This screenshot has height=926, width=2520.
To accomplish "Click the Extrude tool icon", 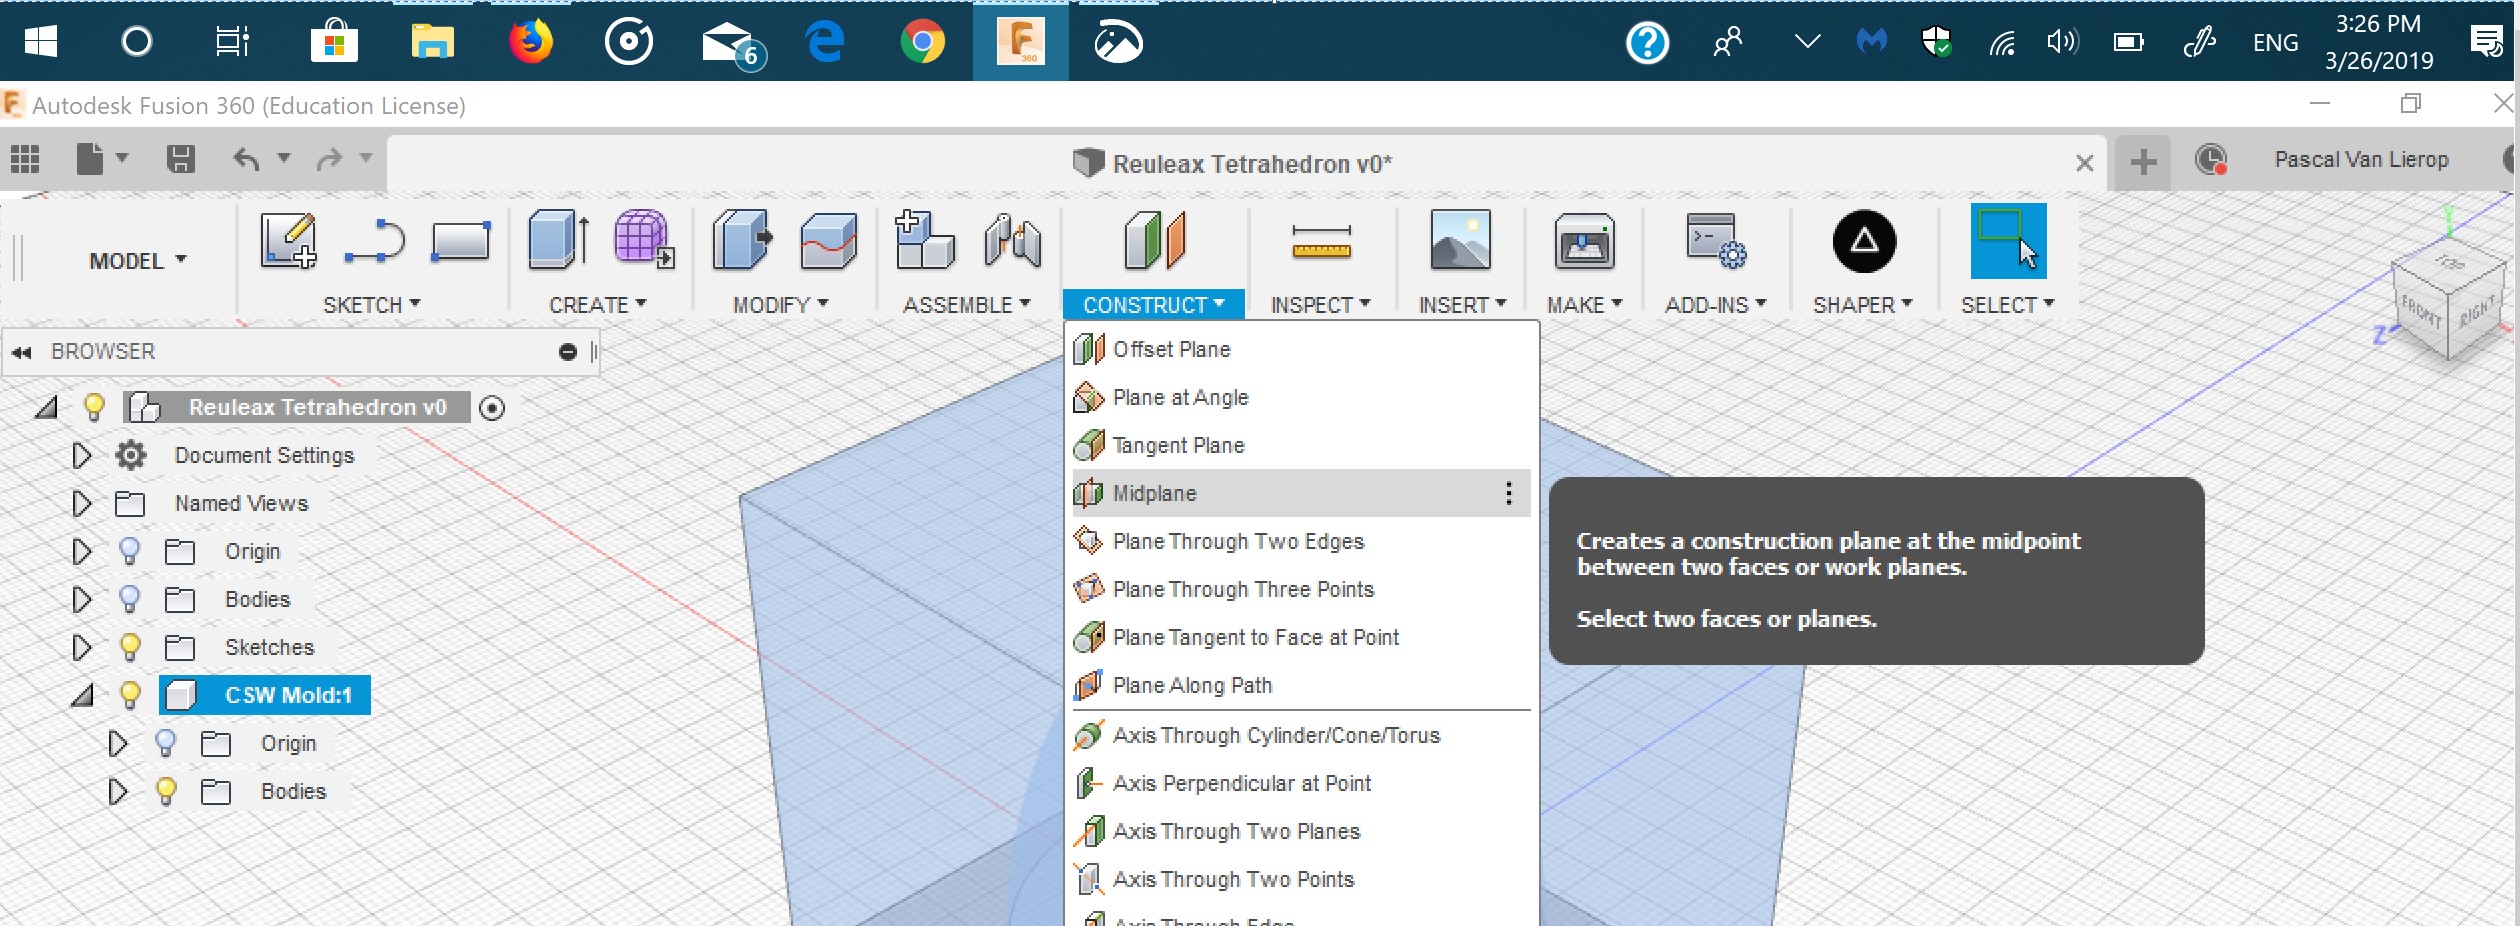I will tap(558, 240).
